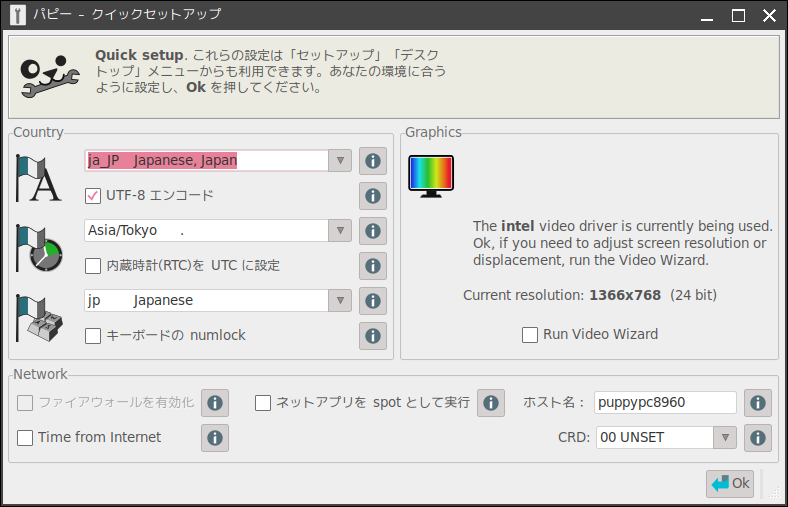The height and width of the screenshot is (507, 788).
Task: Click info icon beside UTF-8 encode checkbox
Action: coord(373,196)
